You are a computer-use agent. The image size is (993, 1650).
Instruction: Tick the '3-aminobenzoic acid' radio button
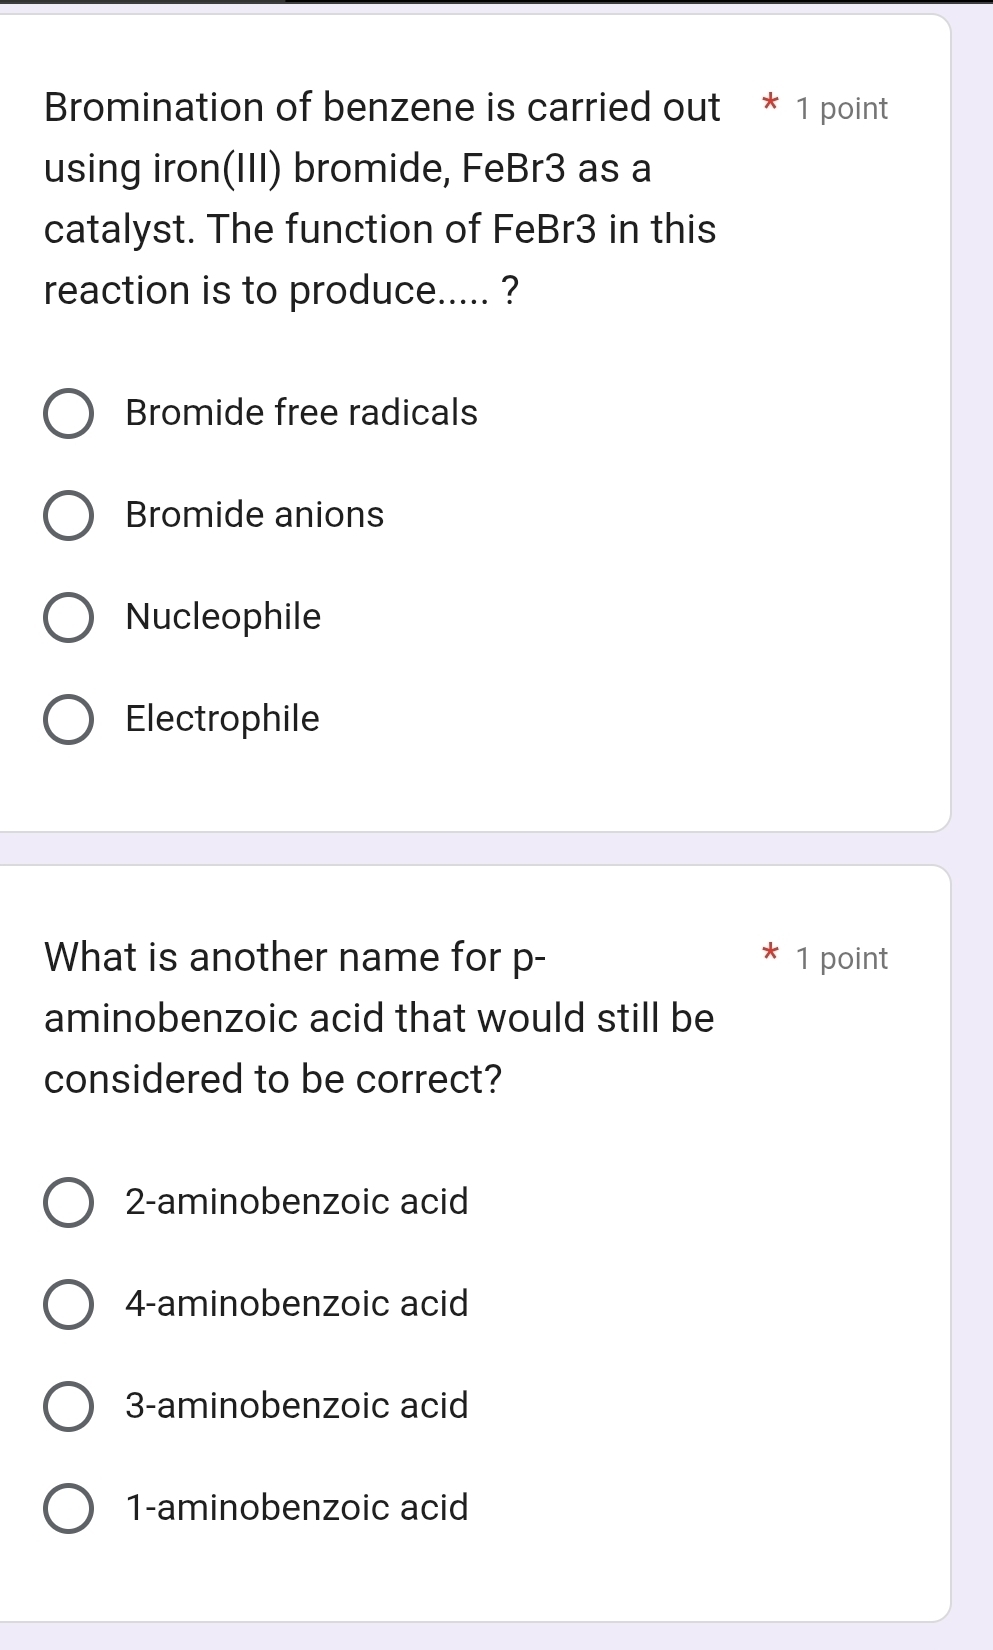[x=69, y=1406]
